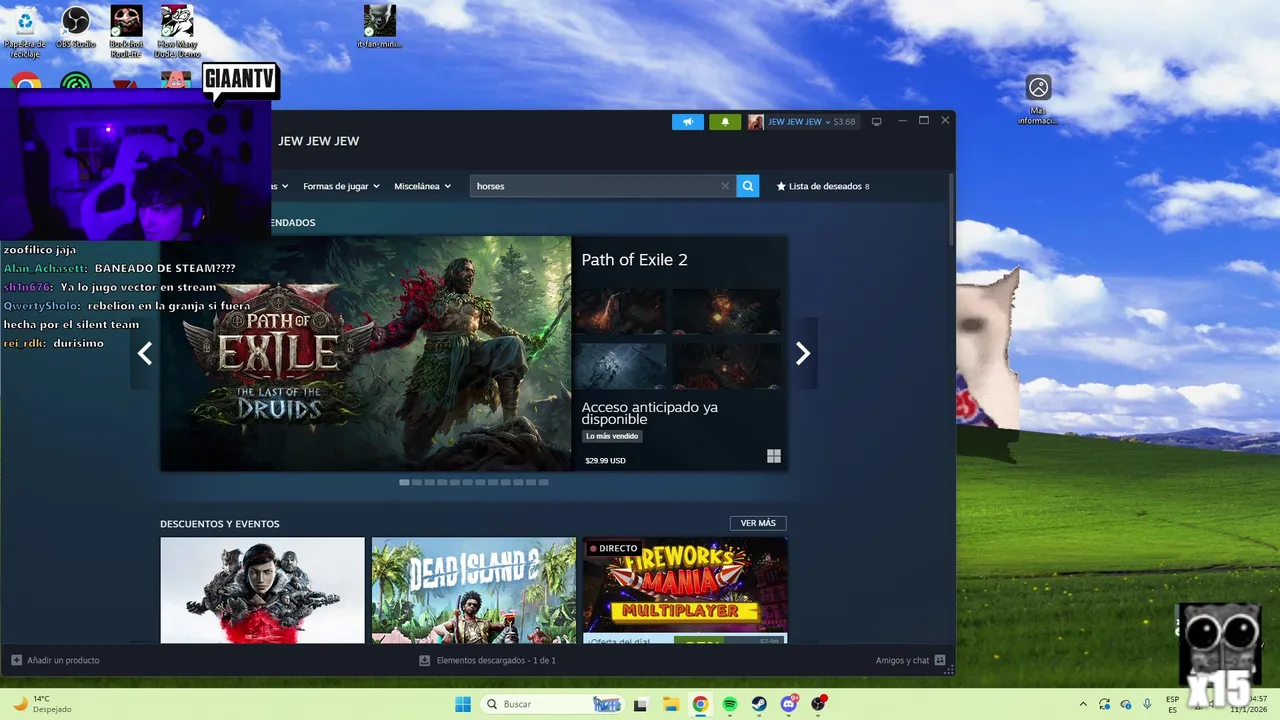Select the last carousel pagination dot
1280x720 pixels.
543,482
